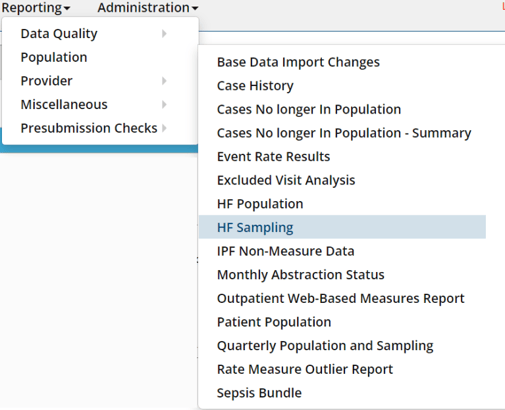The height and width of the screenshot is (410, 505).
Task: Open the HF Population report
Action: [x=342, y=204]
